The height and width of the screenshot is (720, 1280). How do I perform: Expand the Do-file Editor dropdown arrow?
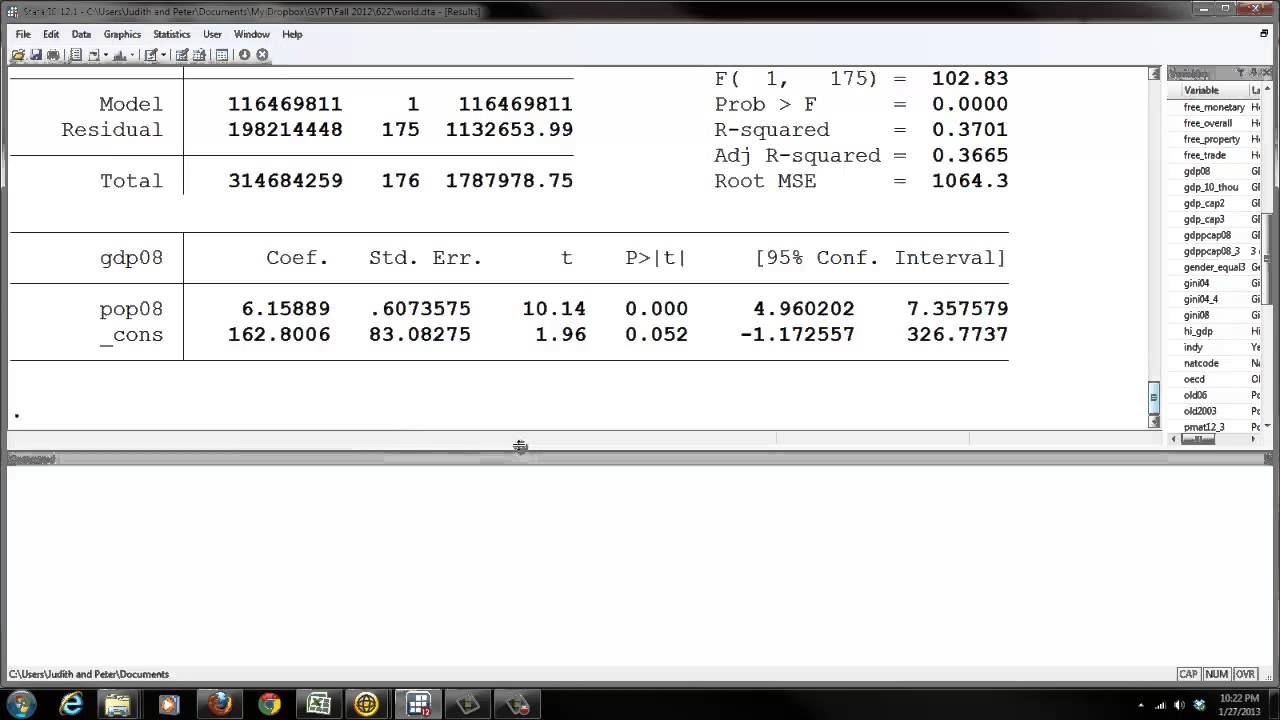click(162, 55)
